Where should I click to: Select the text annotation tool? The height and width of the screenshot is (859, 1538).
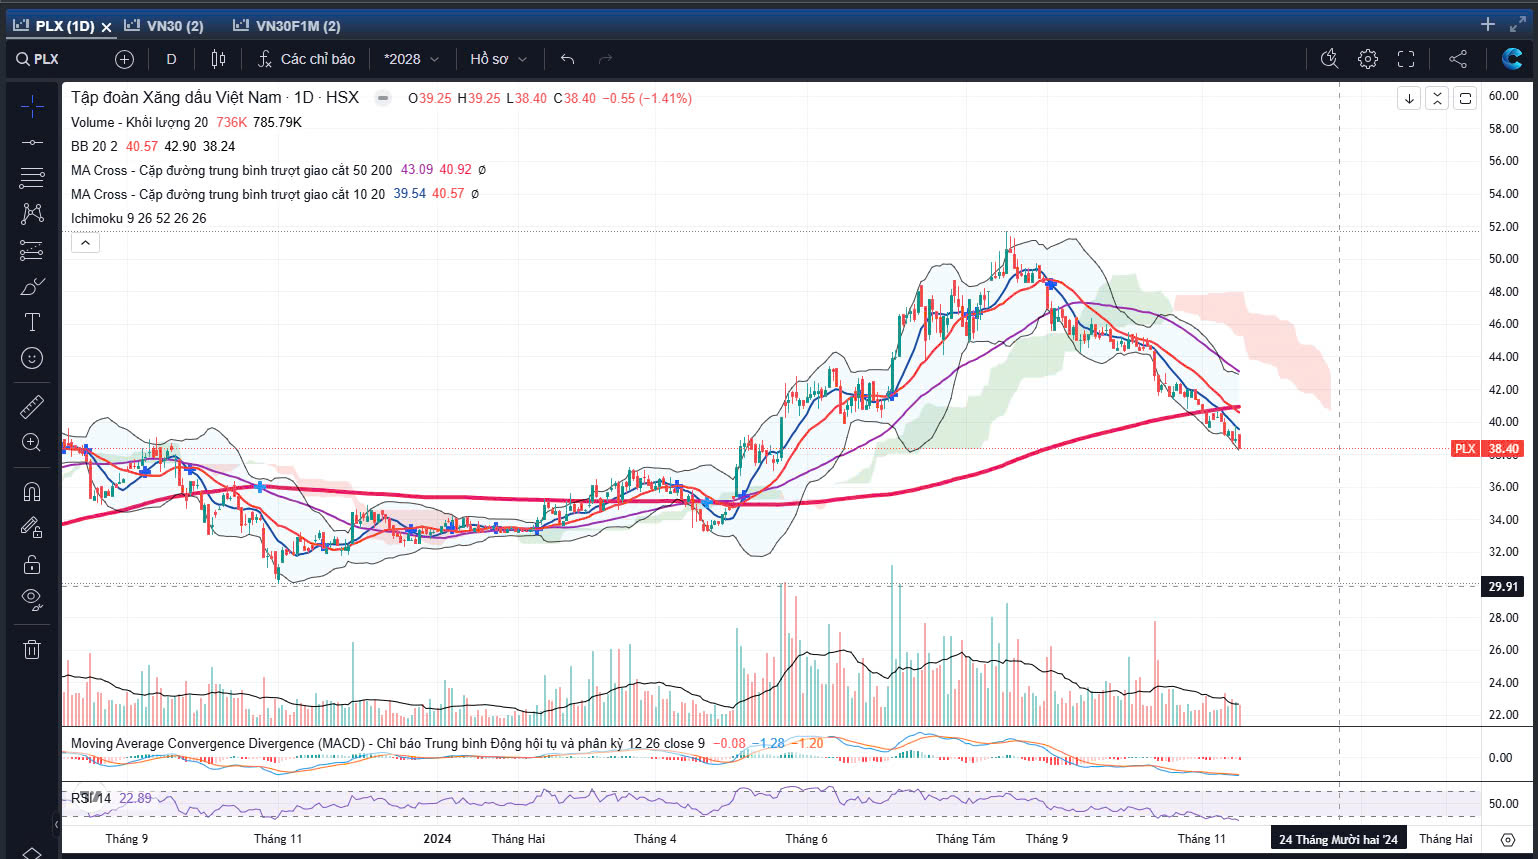click(32, 322)
